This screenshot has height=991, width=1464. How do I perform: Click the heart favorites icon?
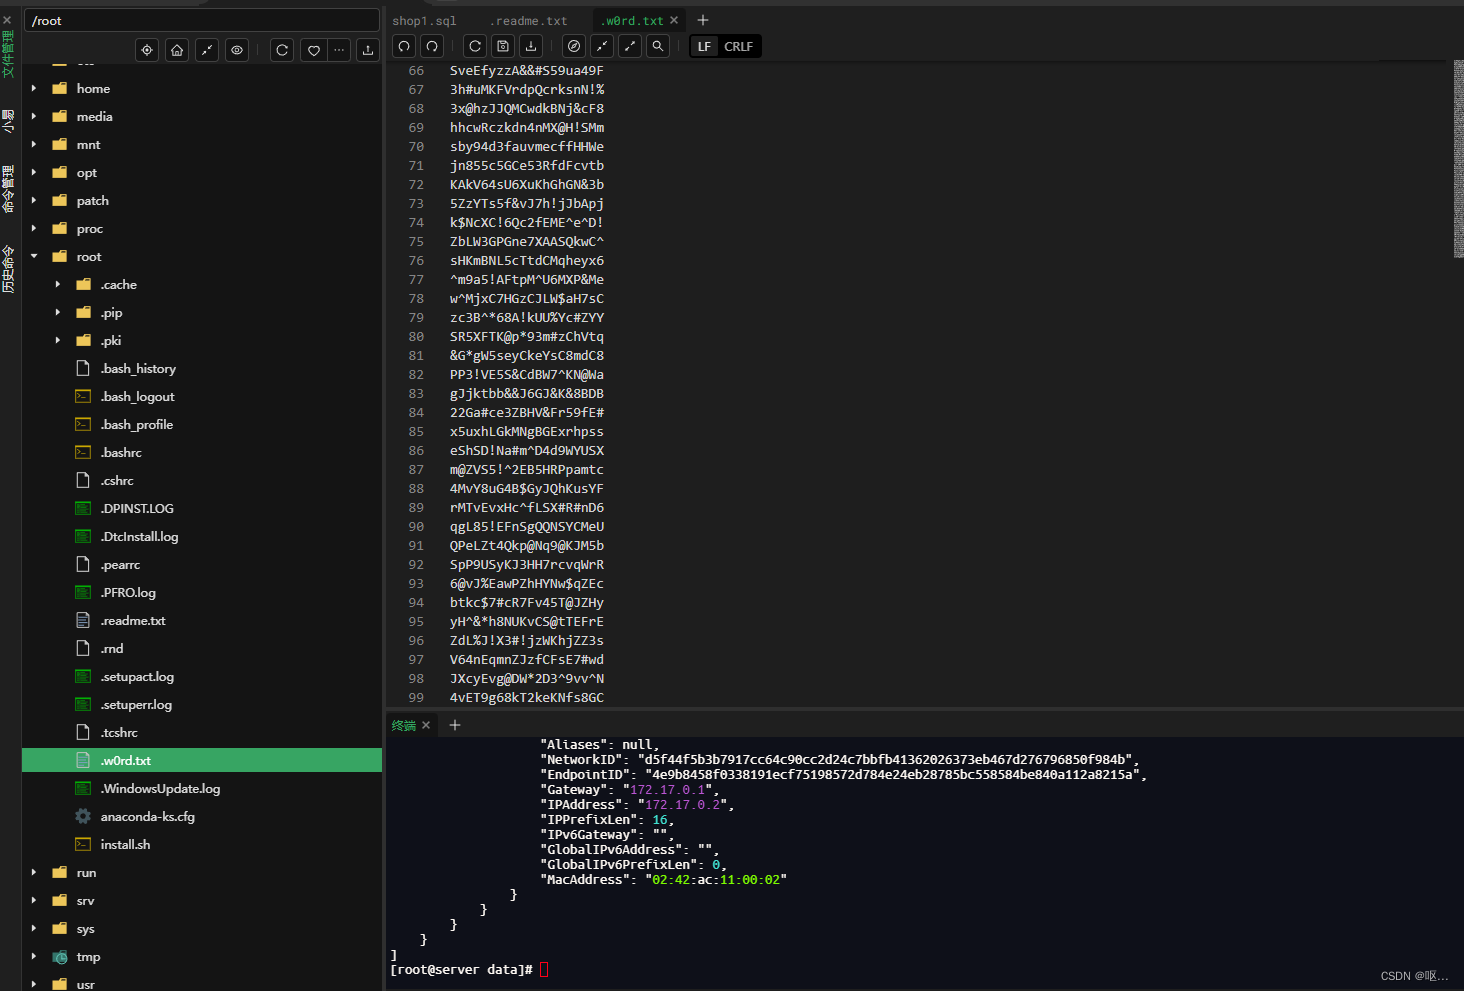(314, 50)
